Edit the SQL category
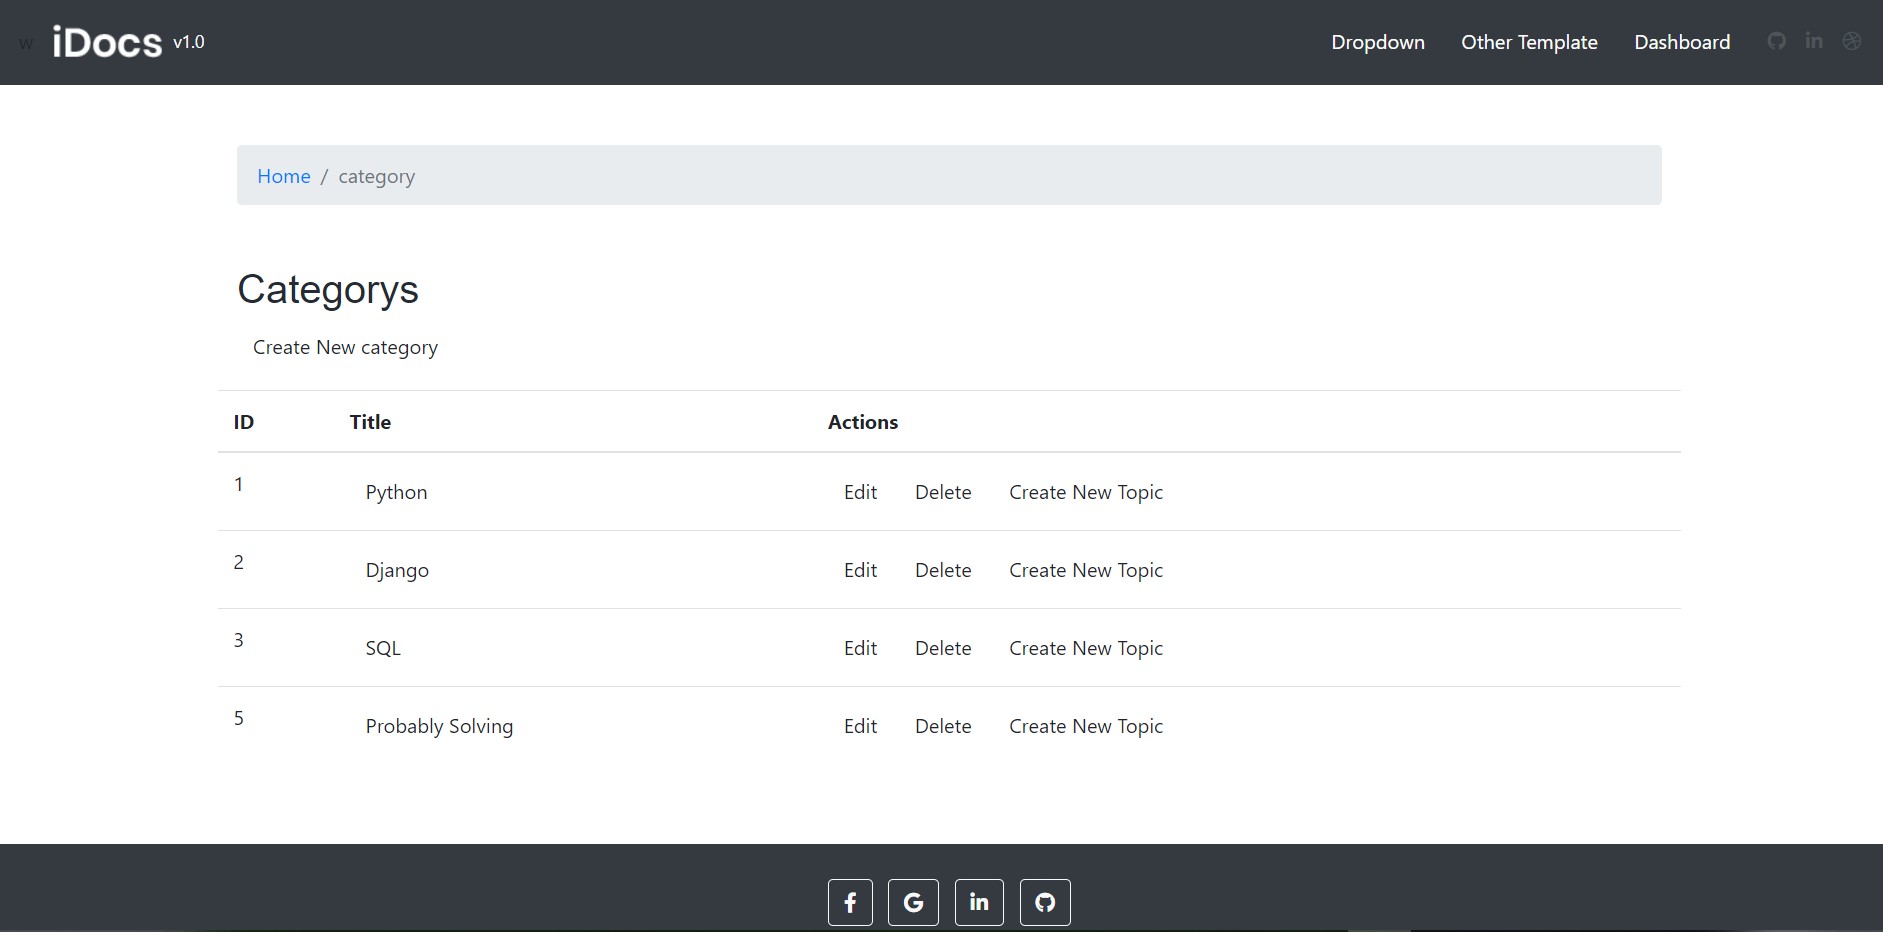The width and height of the screenshot is (1883, 932). pyautogui.click(x=860, y=648)
